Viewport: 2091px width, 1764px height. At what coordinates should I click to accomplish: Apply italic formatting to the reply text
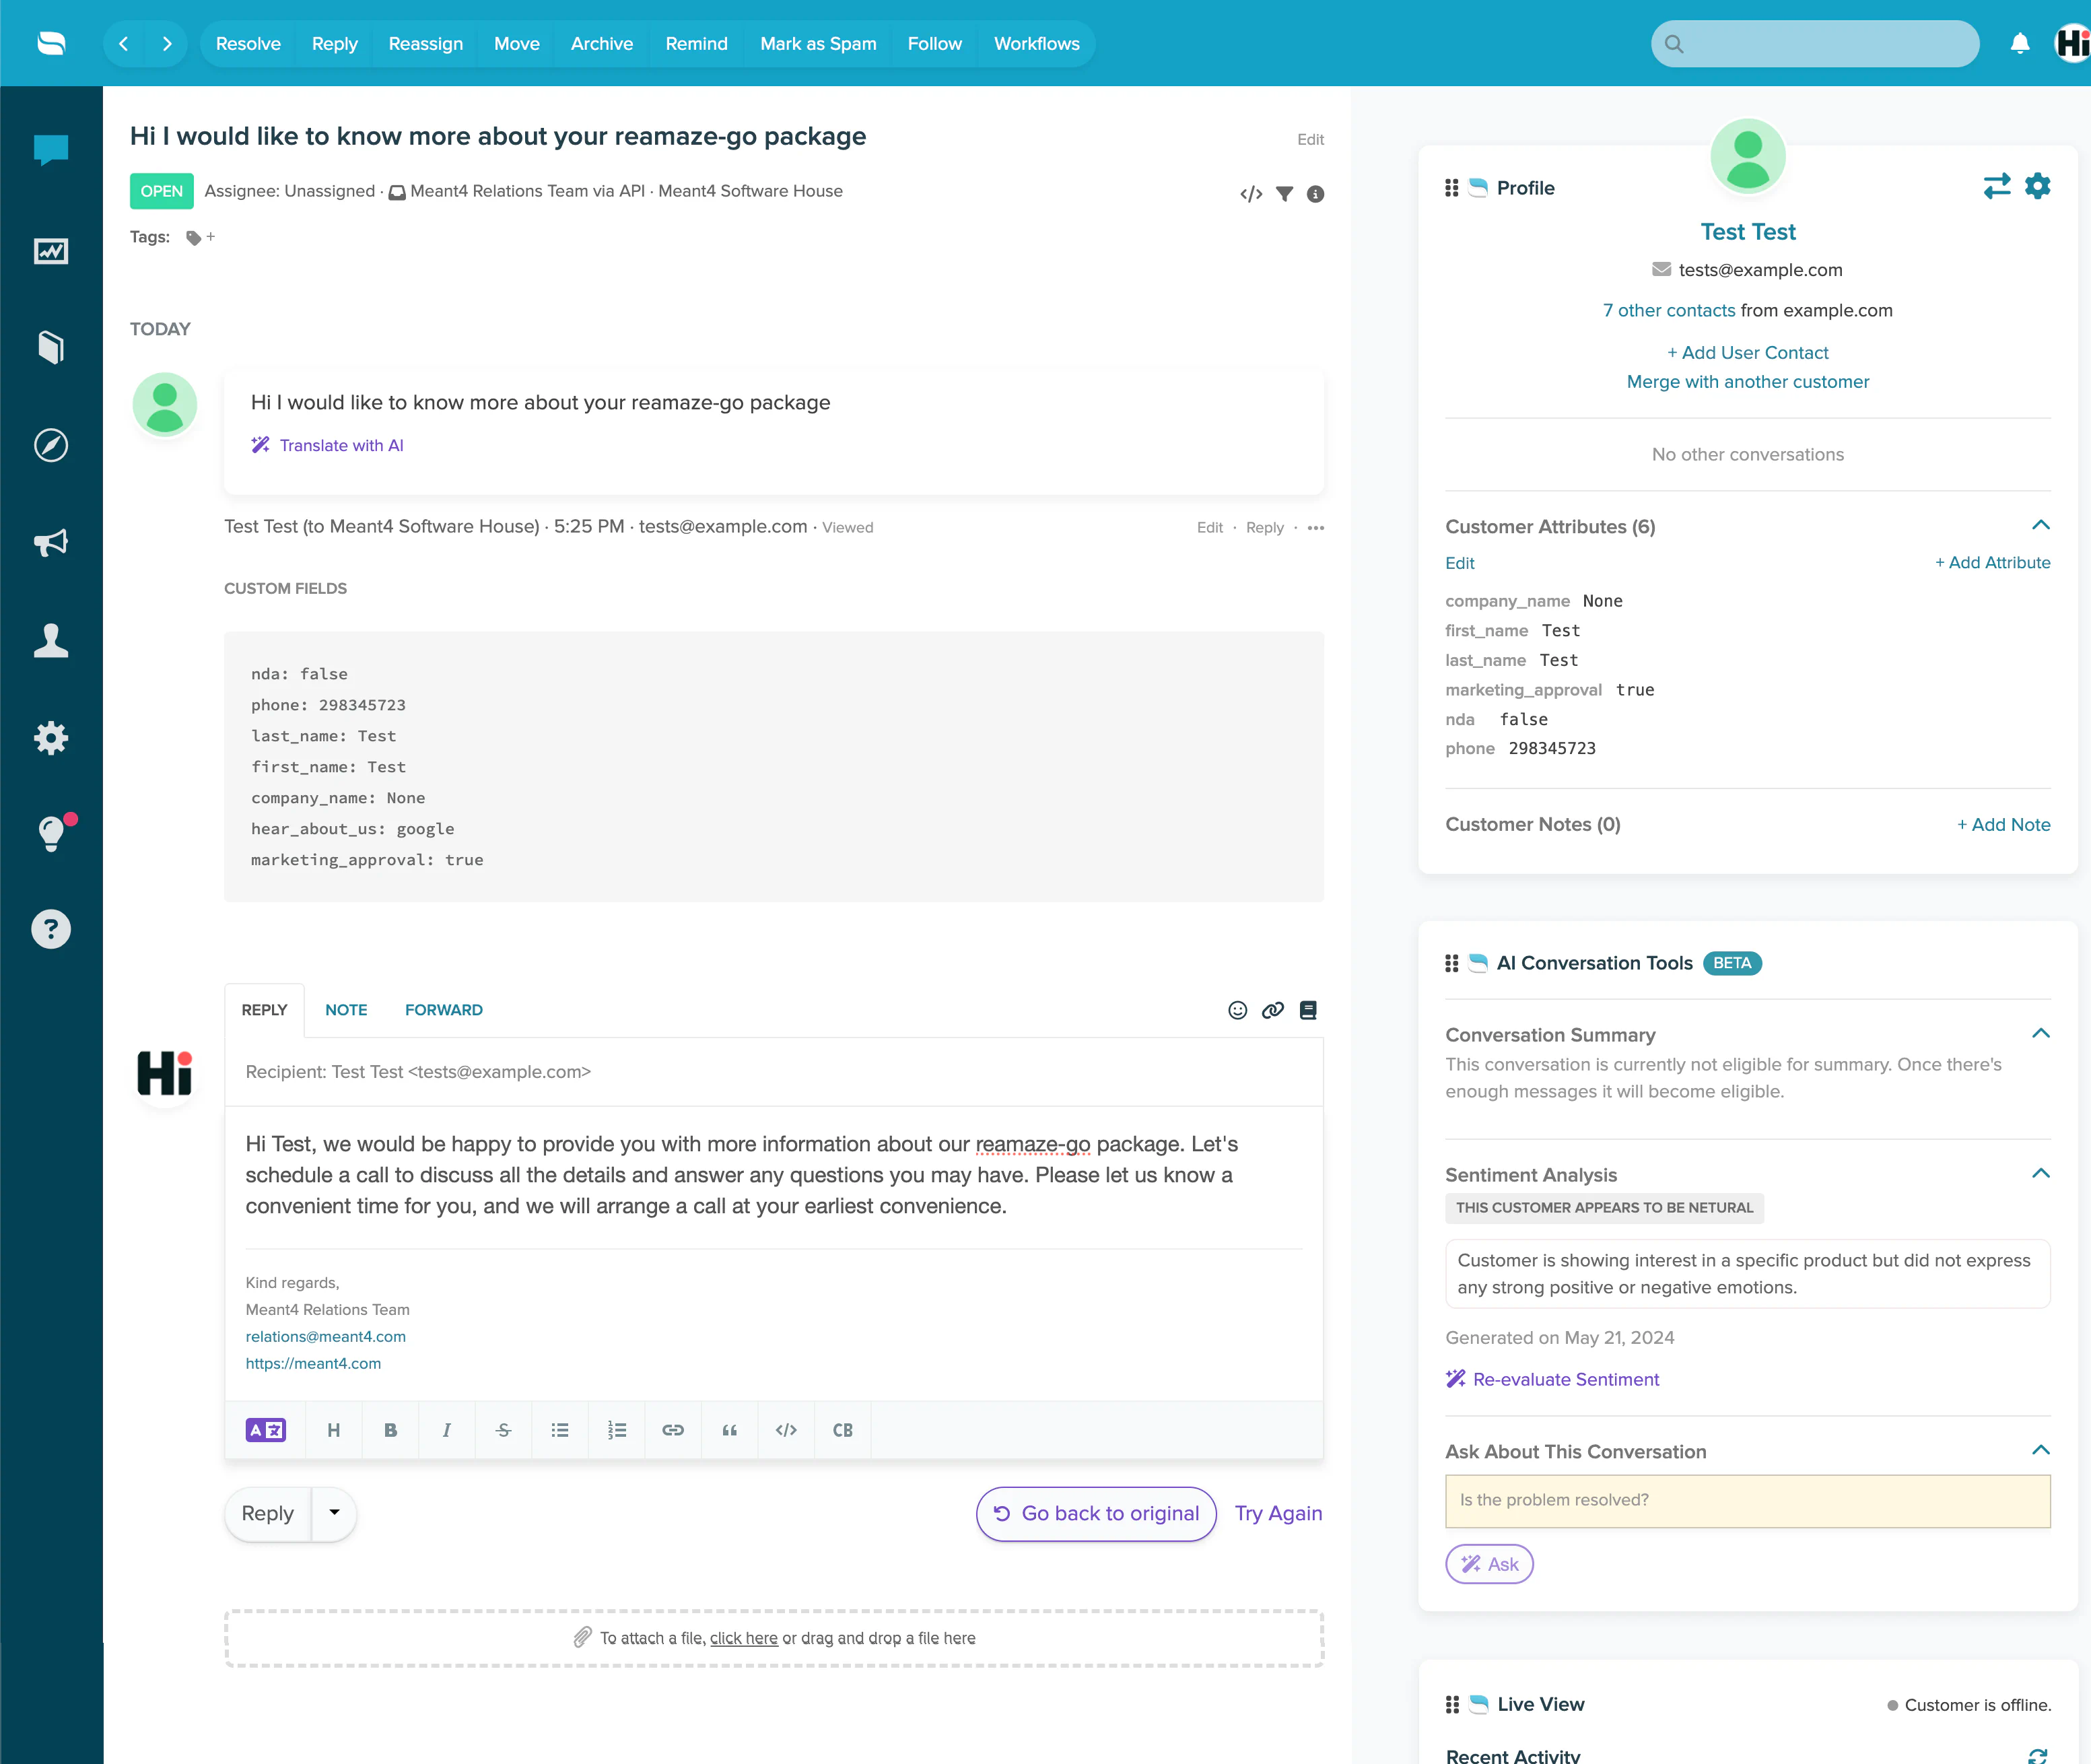click(447, 1430)
